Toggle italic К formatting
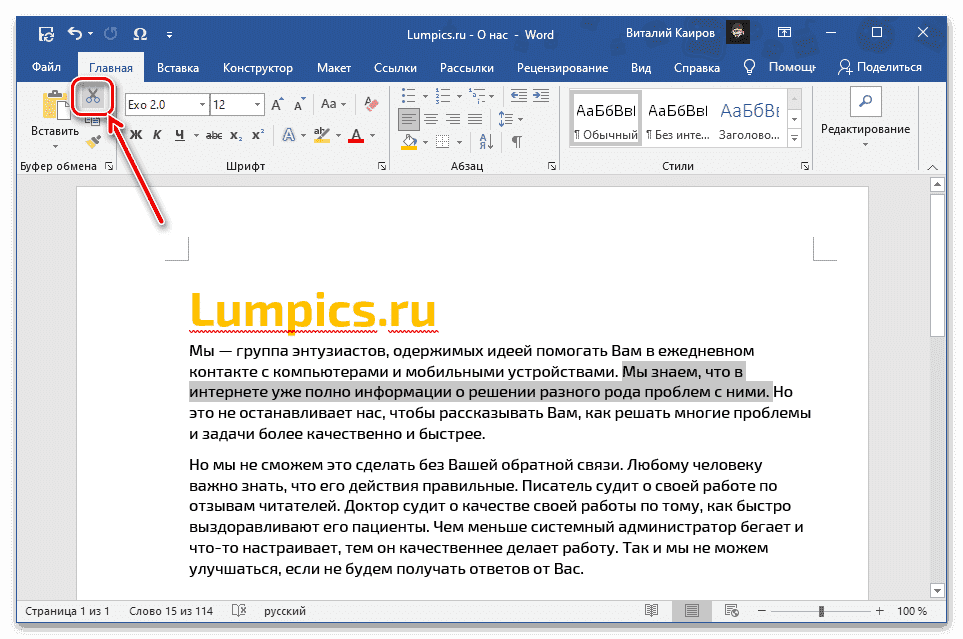 [x=158, y=135]
